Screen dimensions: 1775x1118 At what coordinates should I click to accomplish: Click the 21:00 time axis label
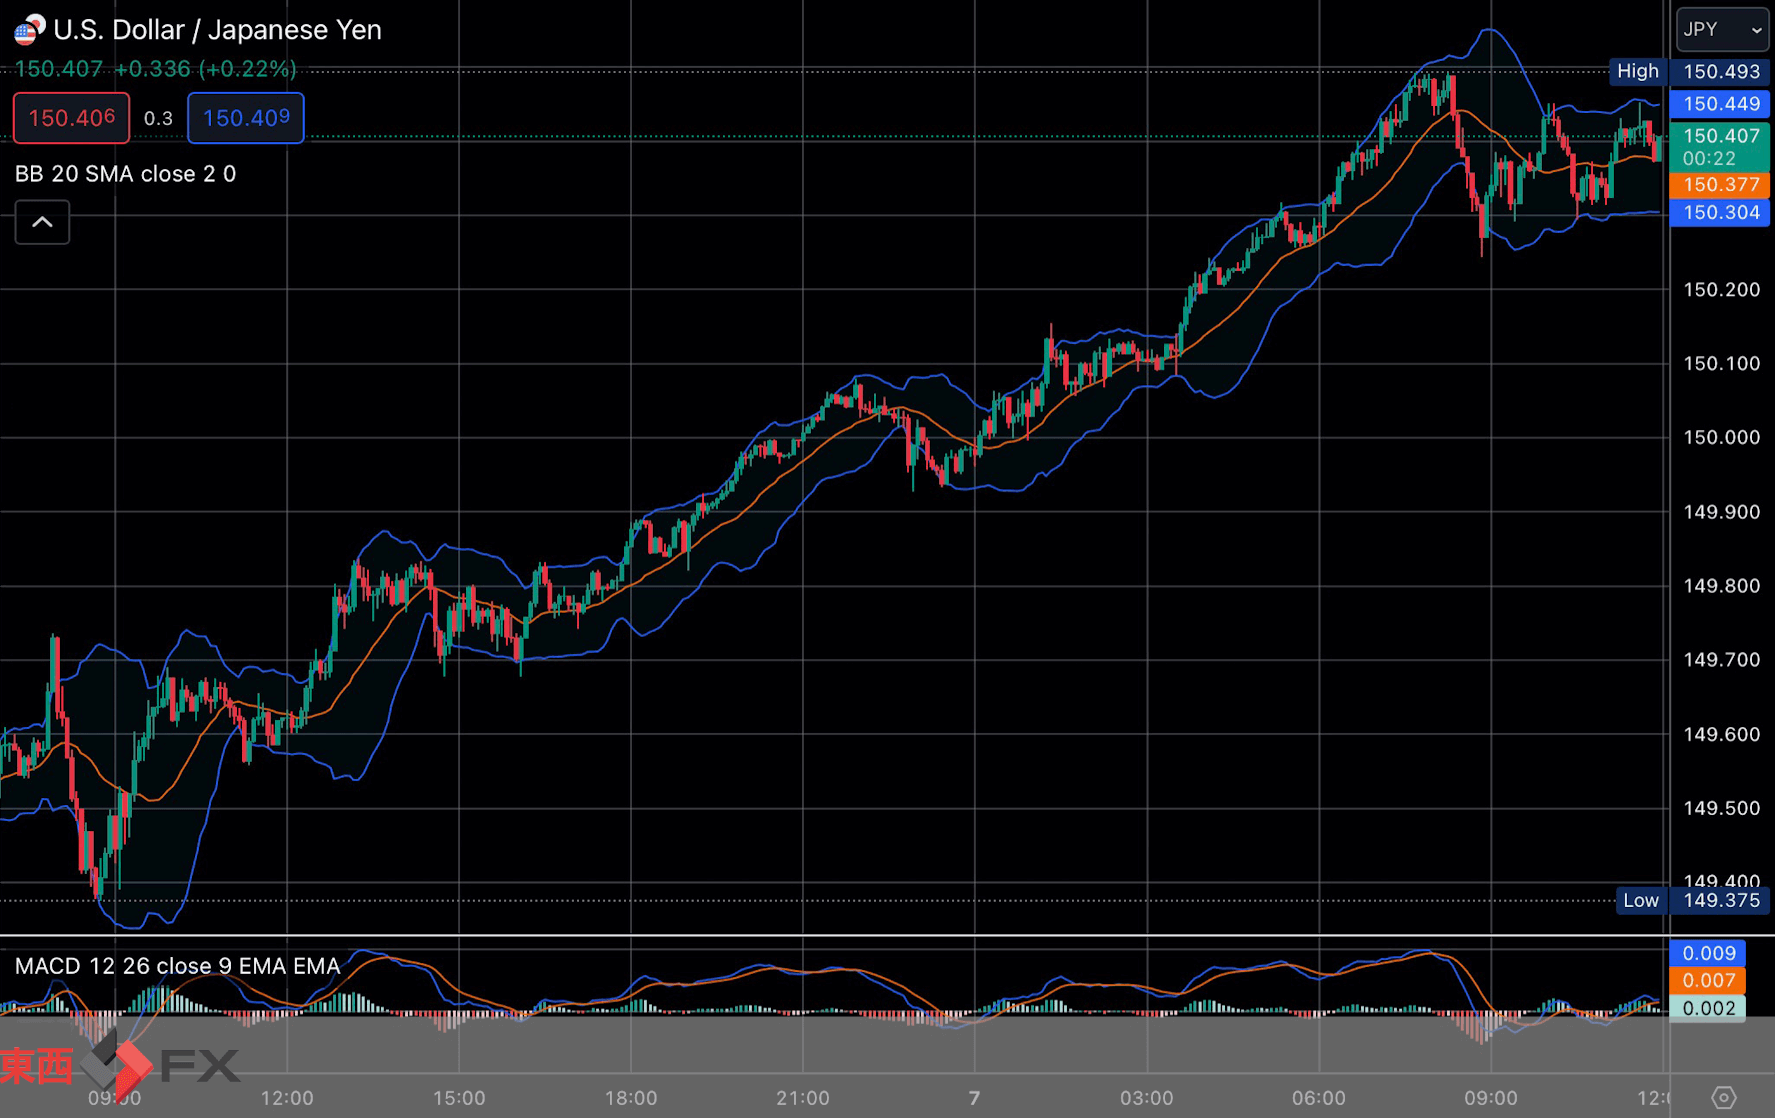[802, 1098]
